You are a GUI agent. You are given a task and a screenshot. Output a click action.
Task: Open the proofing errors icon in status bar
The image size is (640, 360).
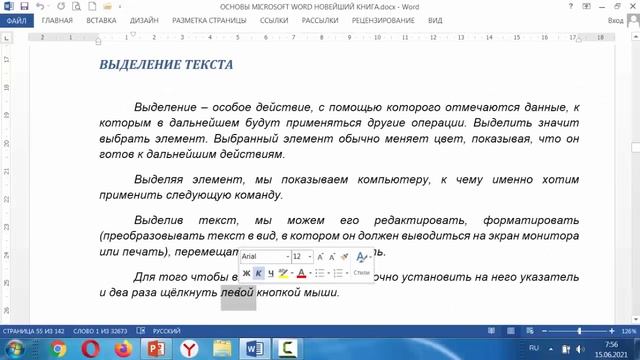(x=140, y=331)
